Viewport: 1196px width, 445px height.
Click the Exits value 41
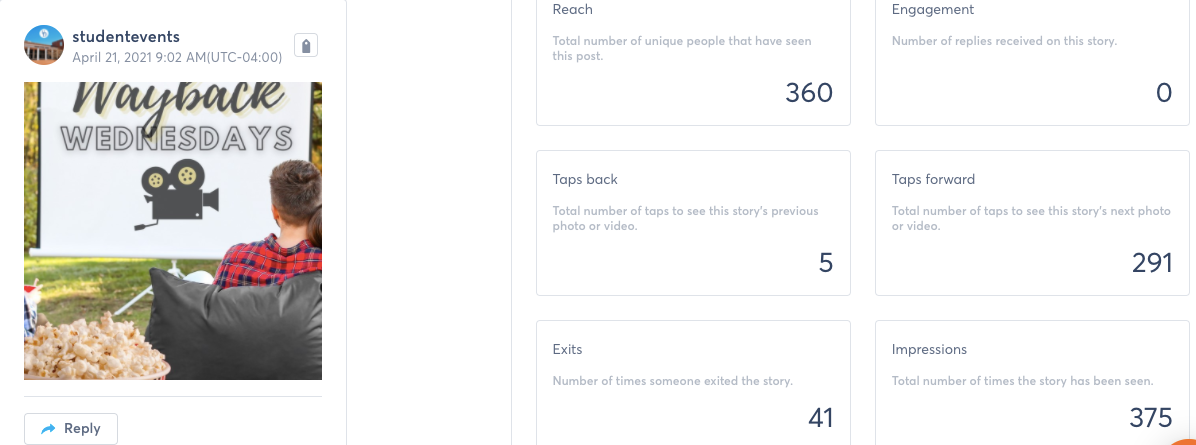(x=821, y=418)
